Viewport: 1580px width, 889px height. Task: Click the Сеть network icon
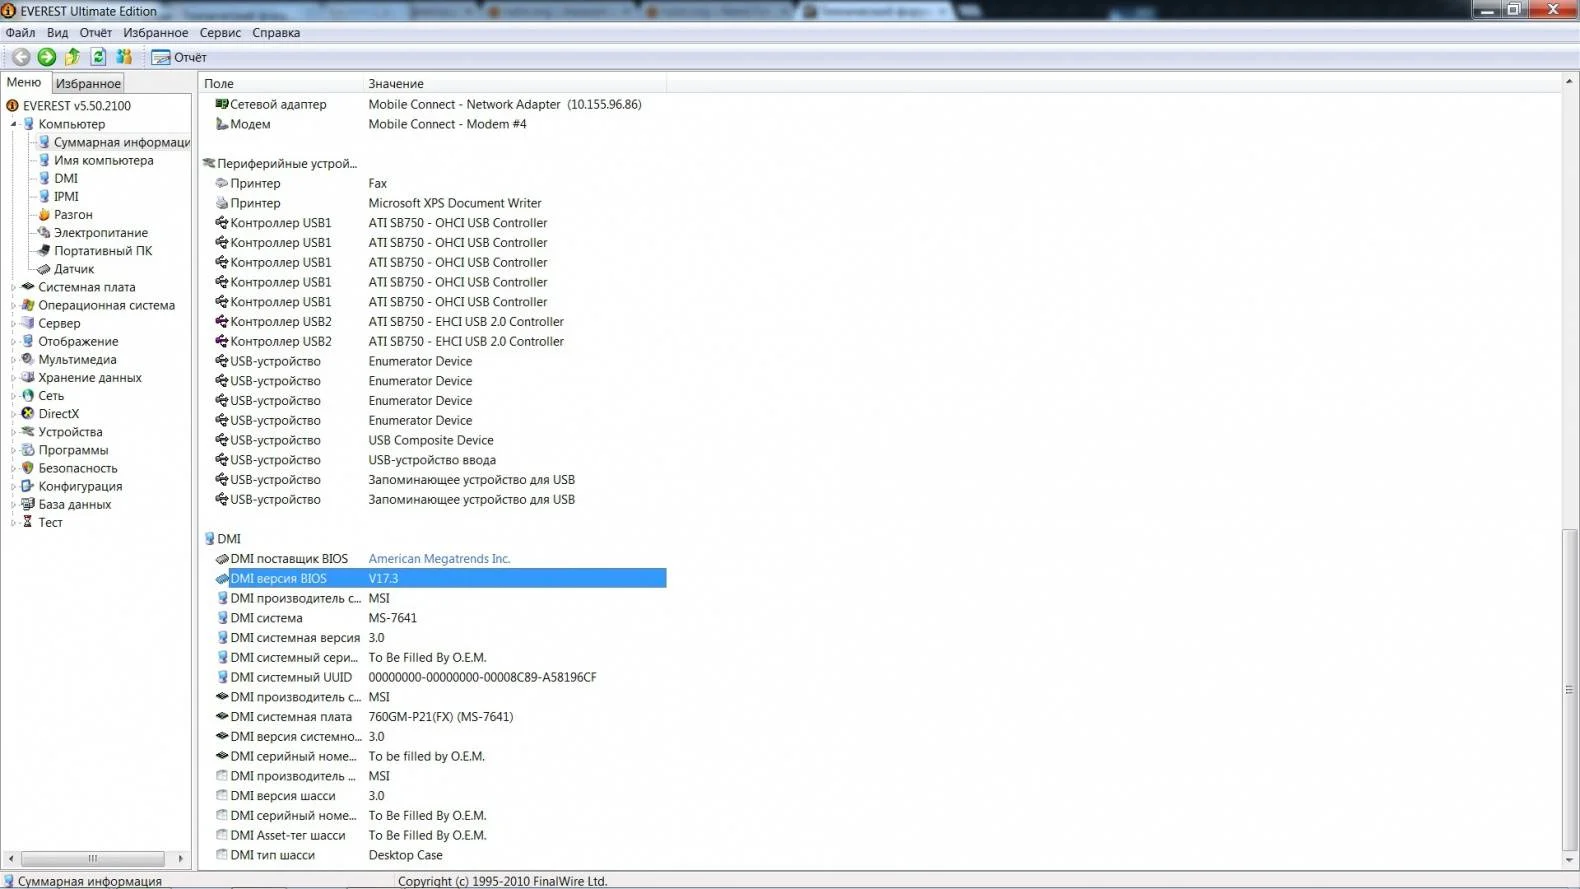pos(28,395)
